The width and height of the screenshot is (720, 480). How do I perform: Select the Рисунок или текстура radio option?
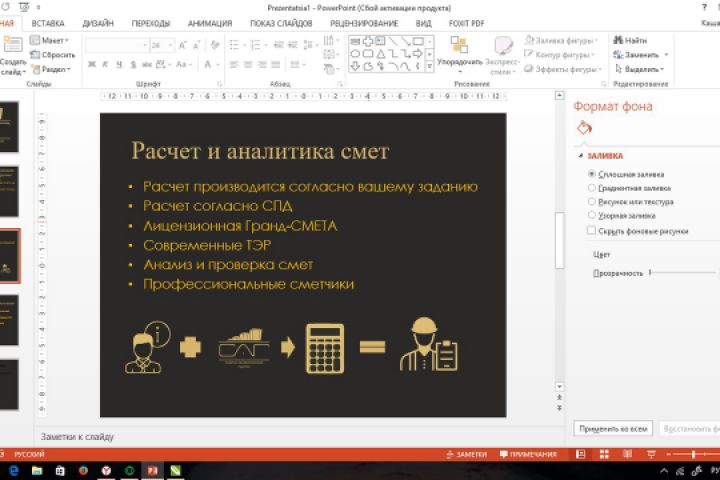[592, 202]
